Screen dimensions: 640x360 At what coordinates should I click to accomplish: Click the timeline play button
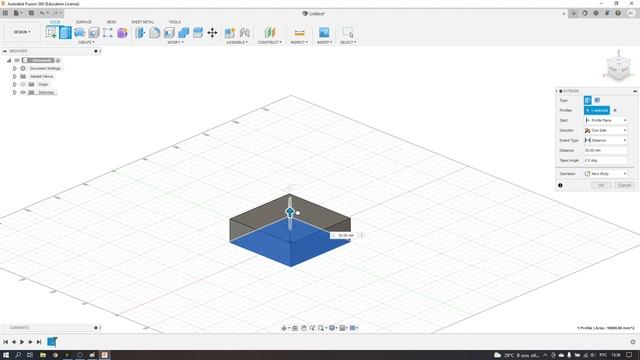pyautogui.click(x=22, y=342)
